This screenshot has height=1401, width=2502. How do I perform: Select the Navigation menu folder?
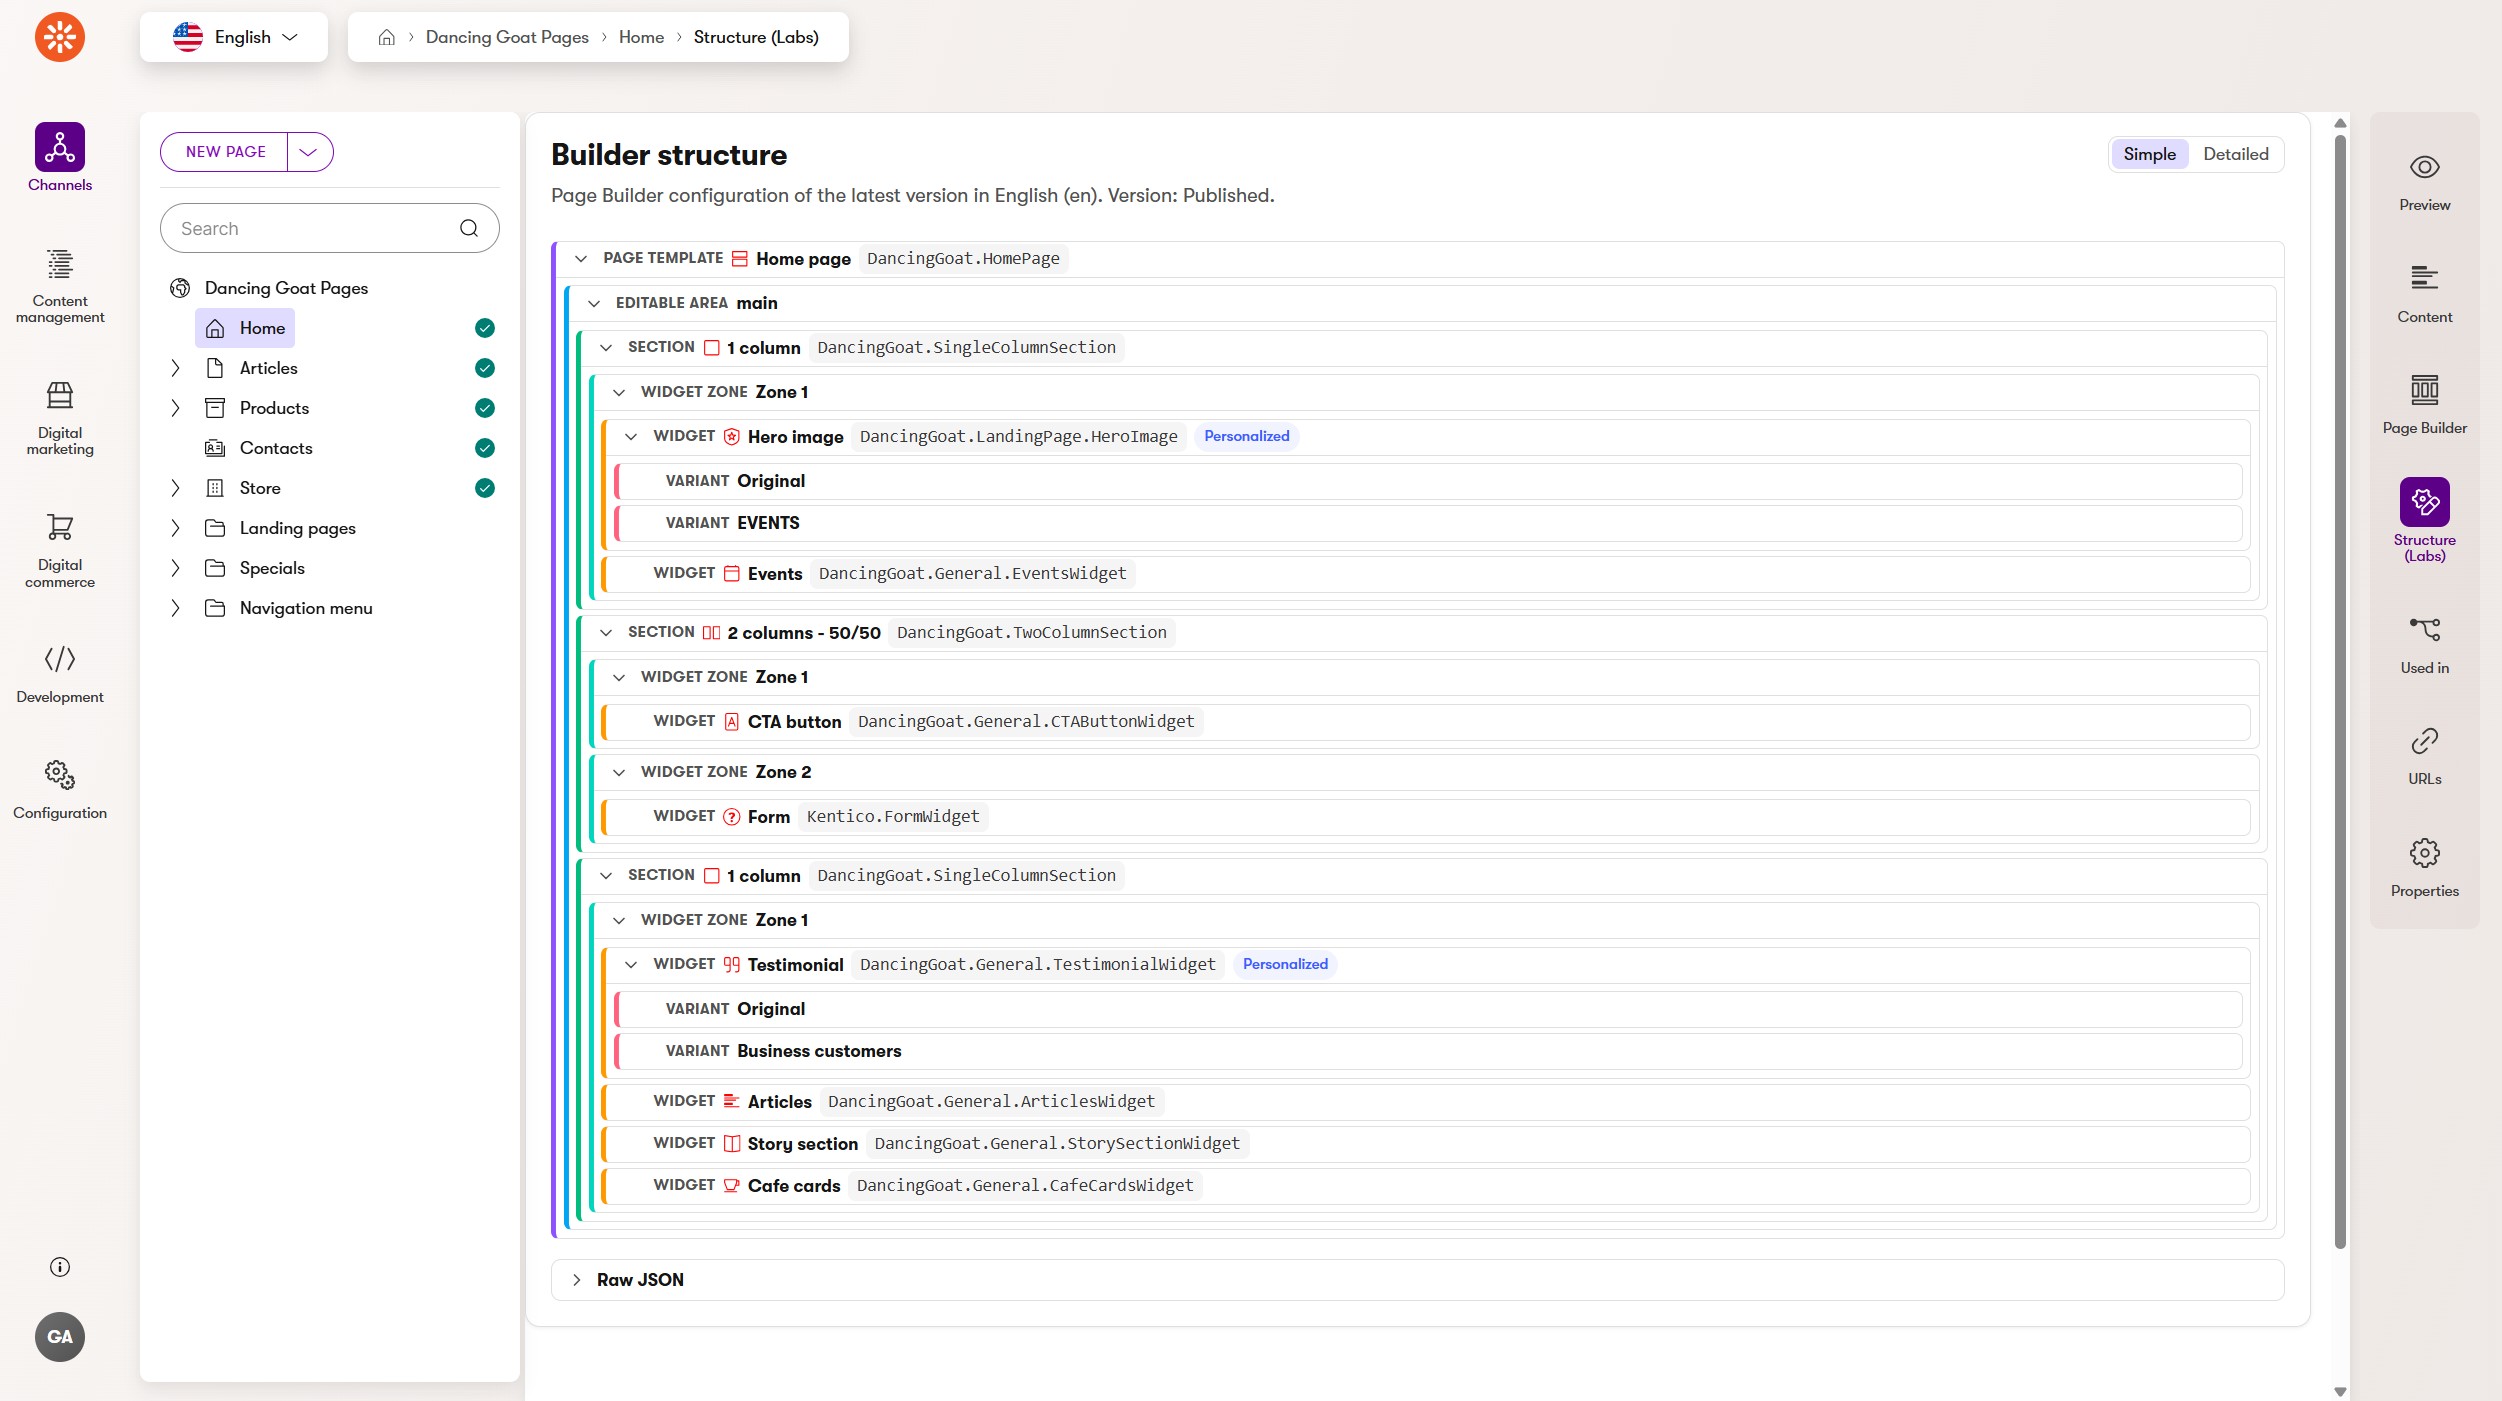click(x=290, y=608)
